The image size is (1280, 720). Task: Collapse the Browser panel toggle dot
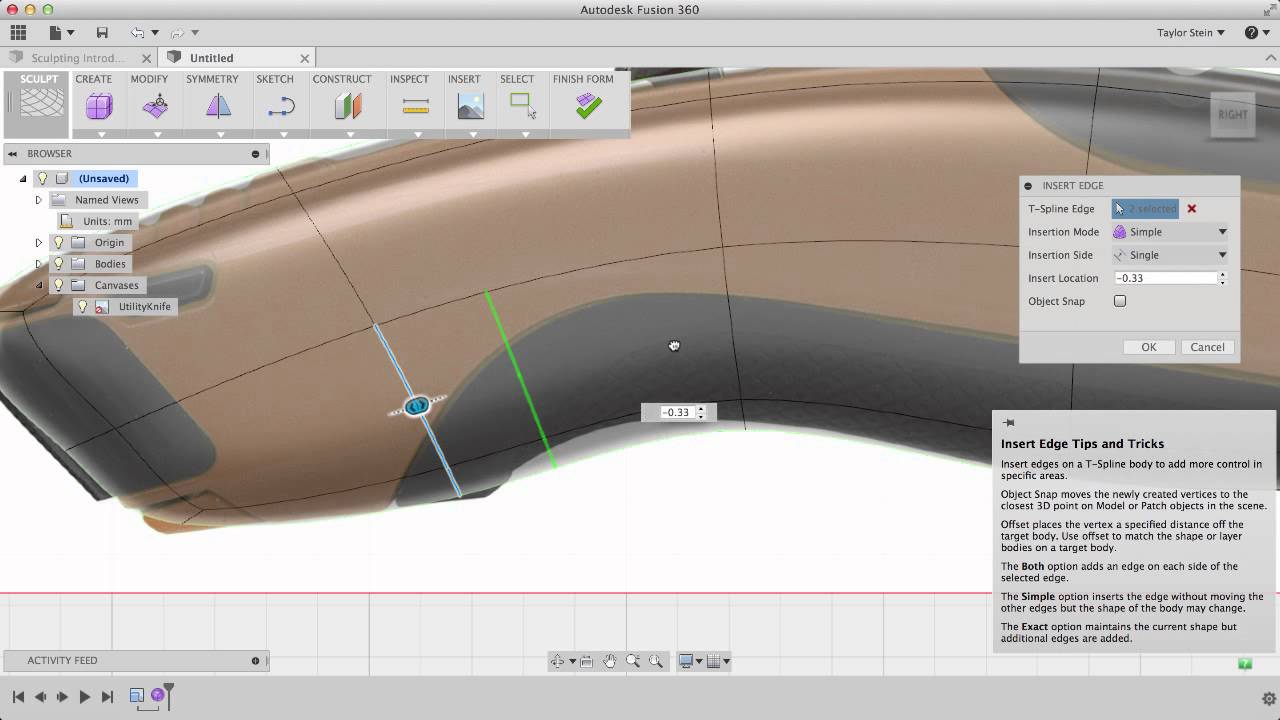[x=255, y=154]
